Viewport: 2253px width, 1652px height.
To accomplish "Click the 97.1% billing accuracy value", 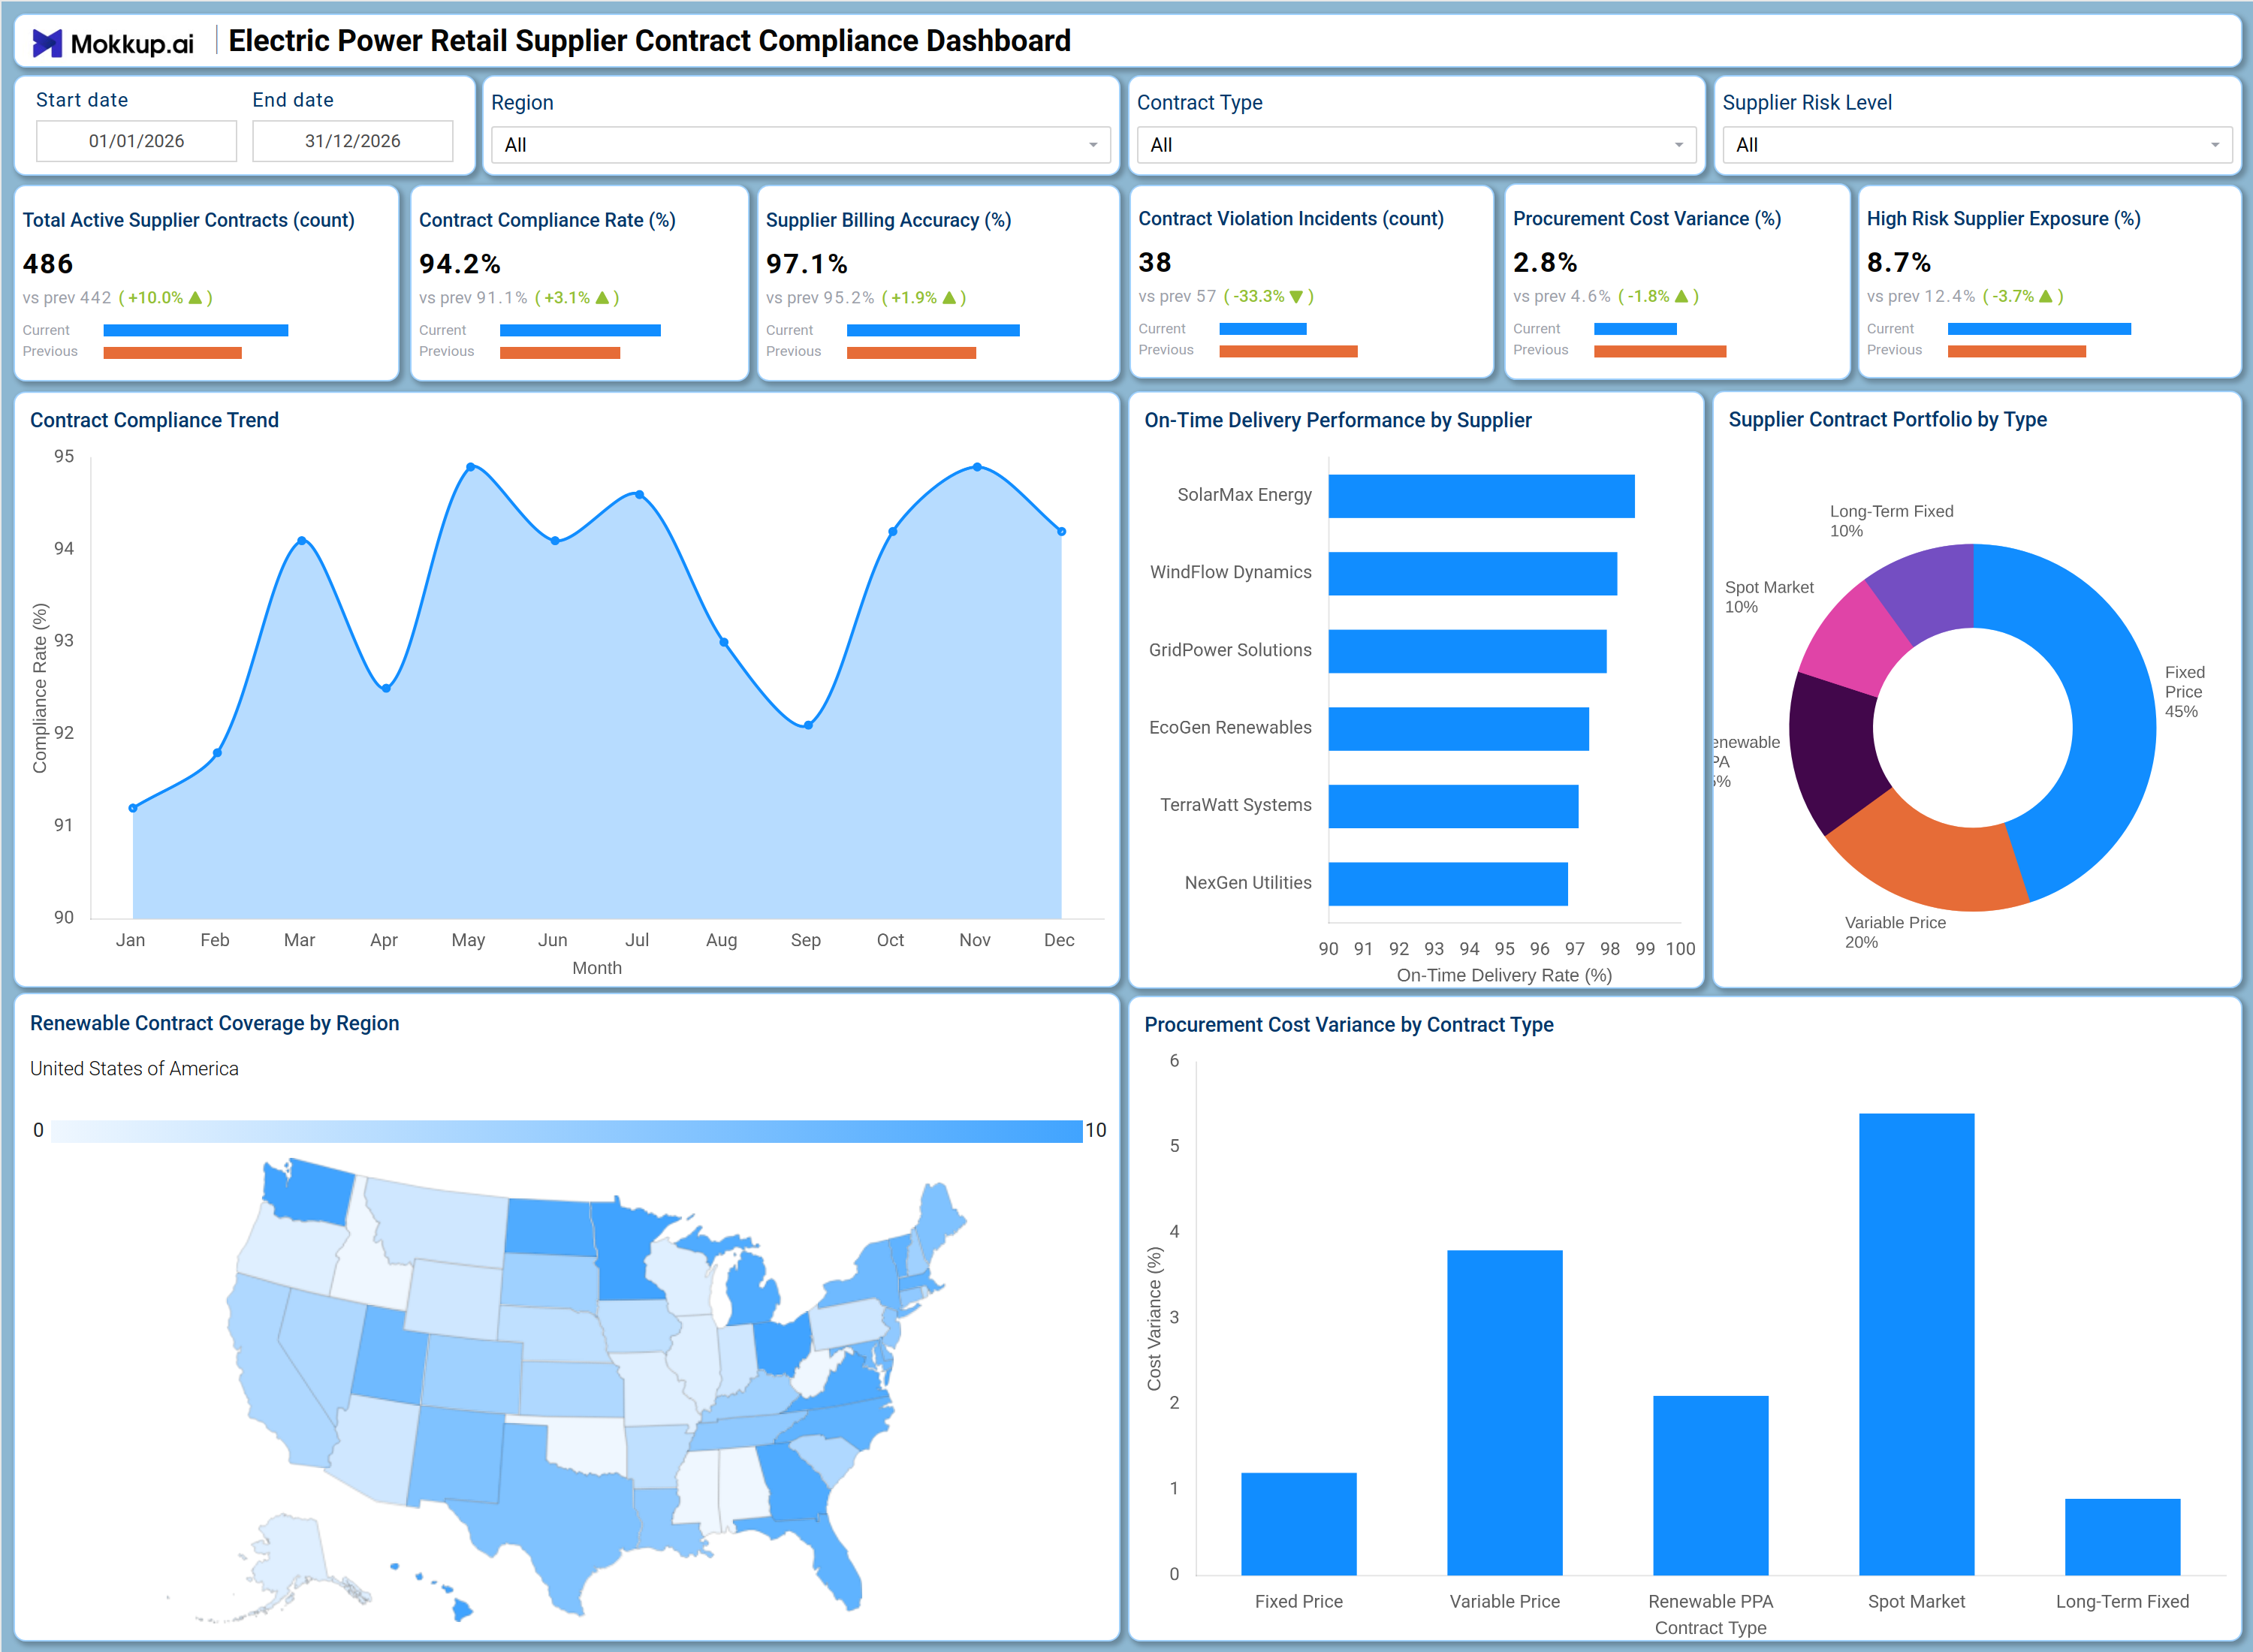I will pyautogui.click(x=807, y=264).
